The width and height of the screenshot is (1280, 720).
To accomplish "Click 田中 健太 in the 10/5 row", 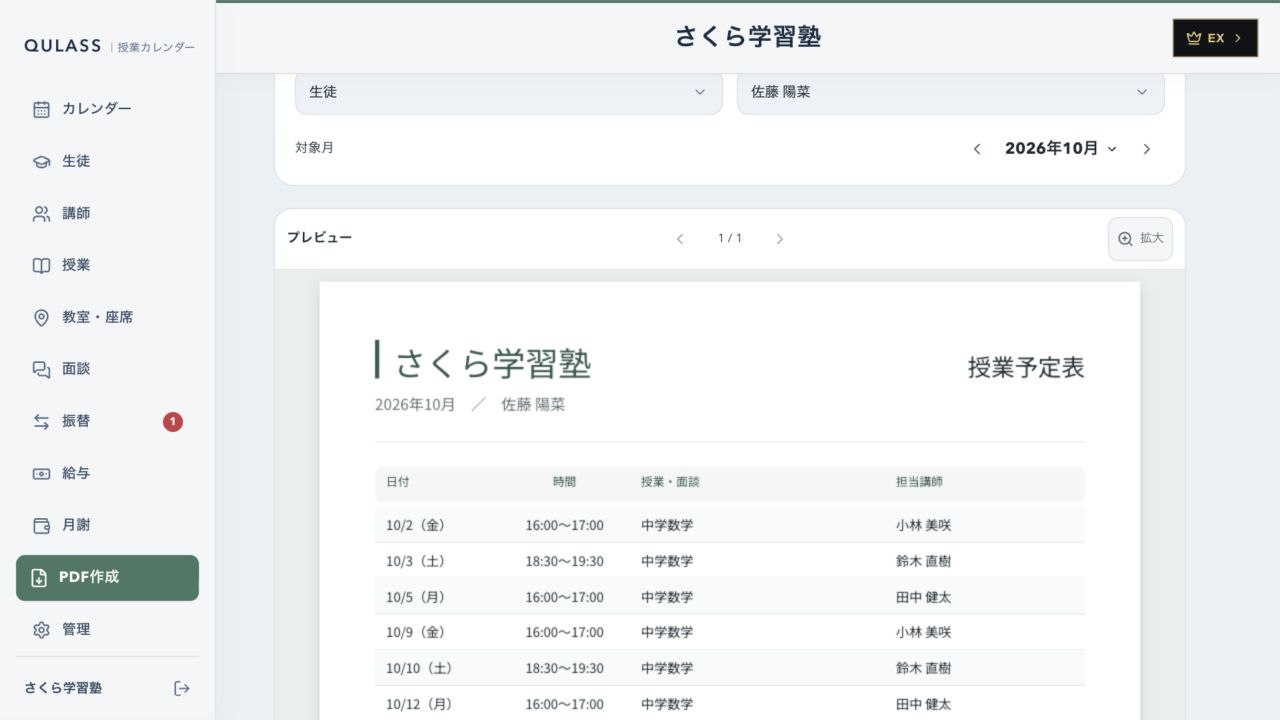I will 923,597.
